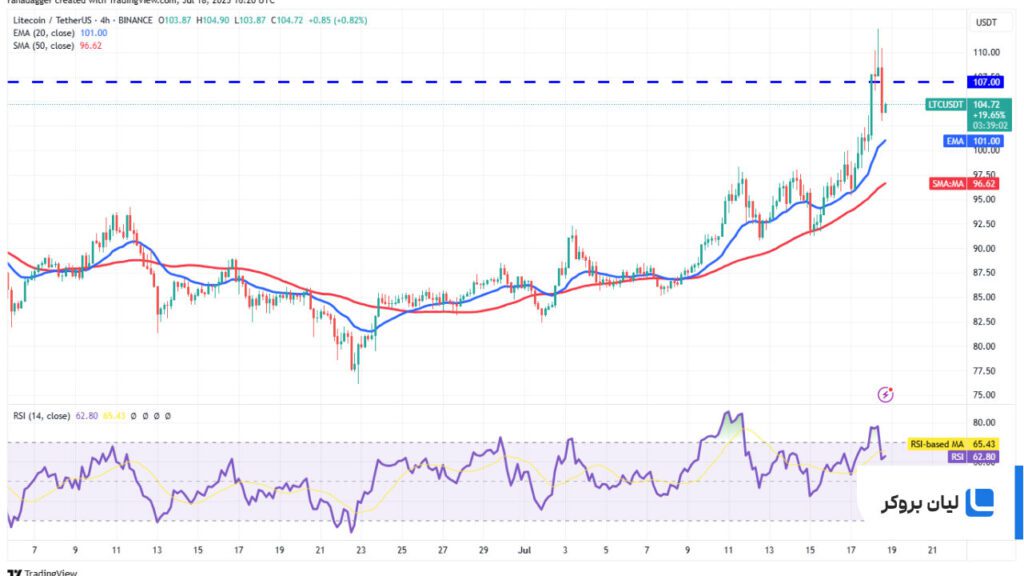Click the 110.00 price axis label
Viewport: 1024px width, 576px height.
(x=986, y=52)
